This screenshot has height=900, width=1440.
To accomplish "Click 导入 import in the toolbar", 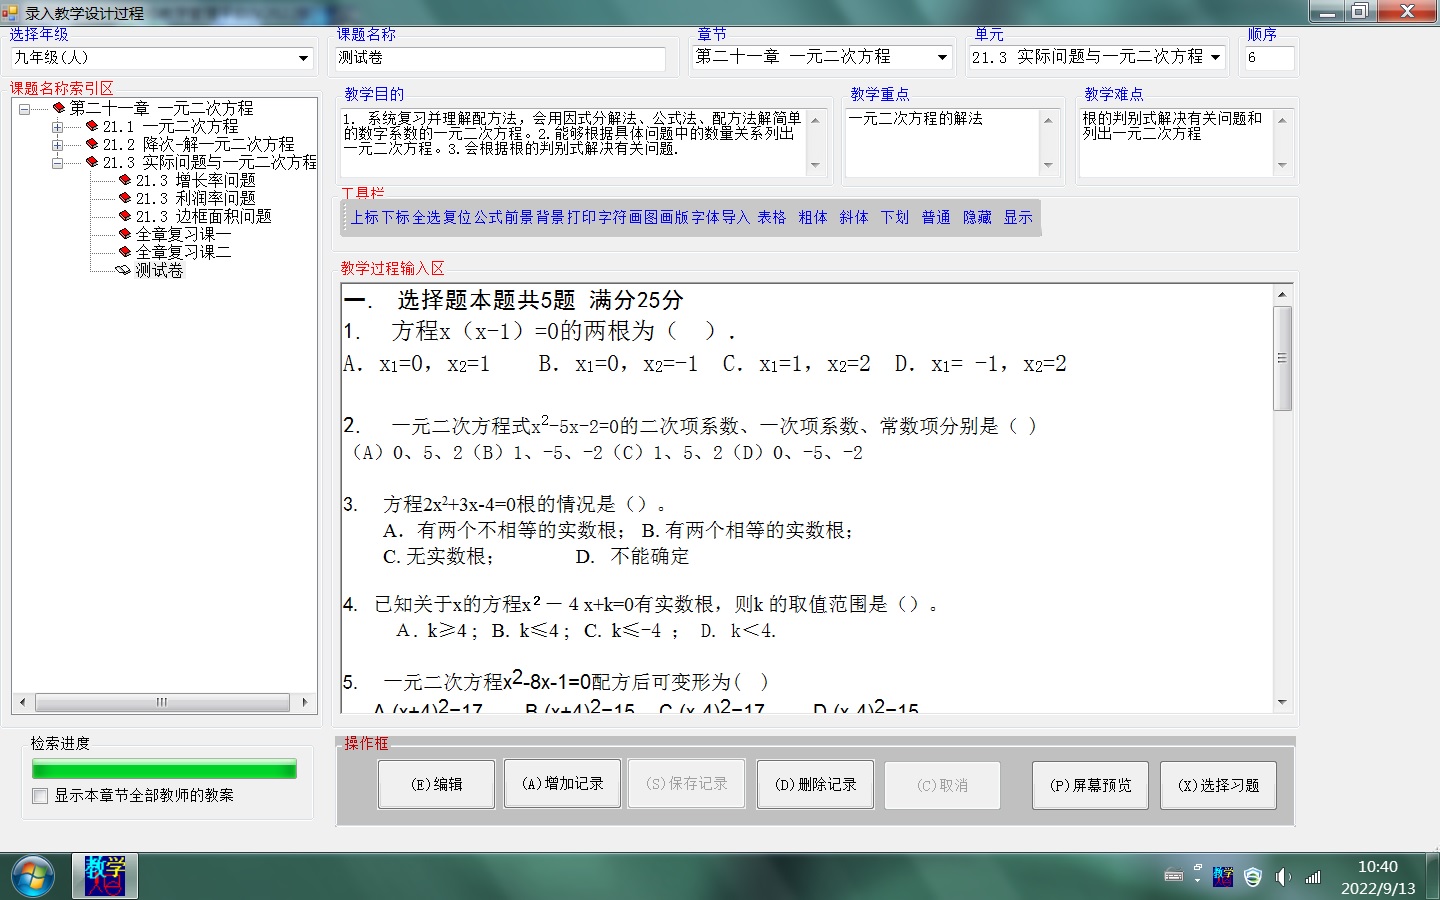I will tap(736, 217).
